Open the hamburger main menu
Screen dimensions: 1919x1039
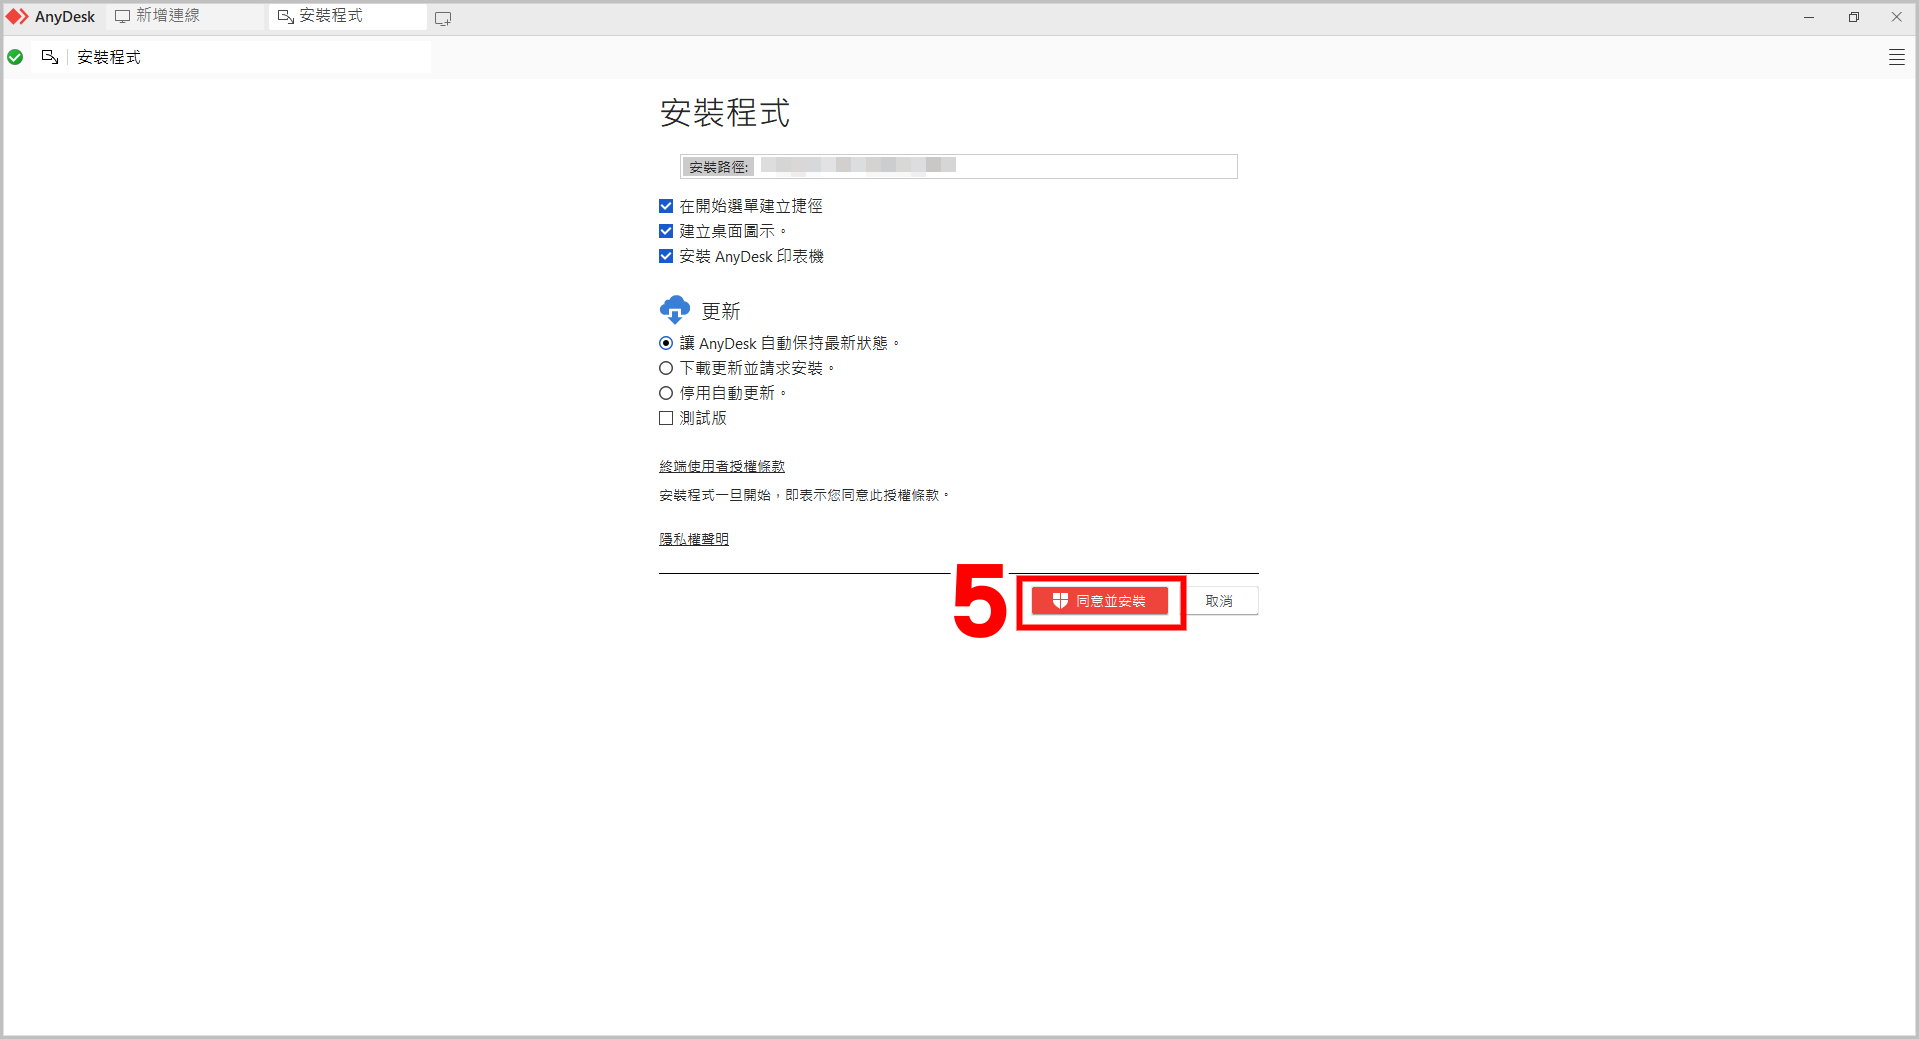pyautogui.click(x=1896, y=57)
